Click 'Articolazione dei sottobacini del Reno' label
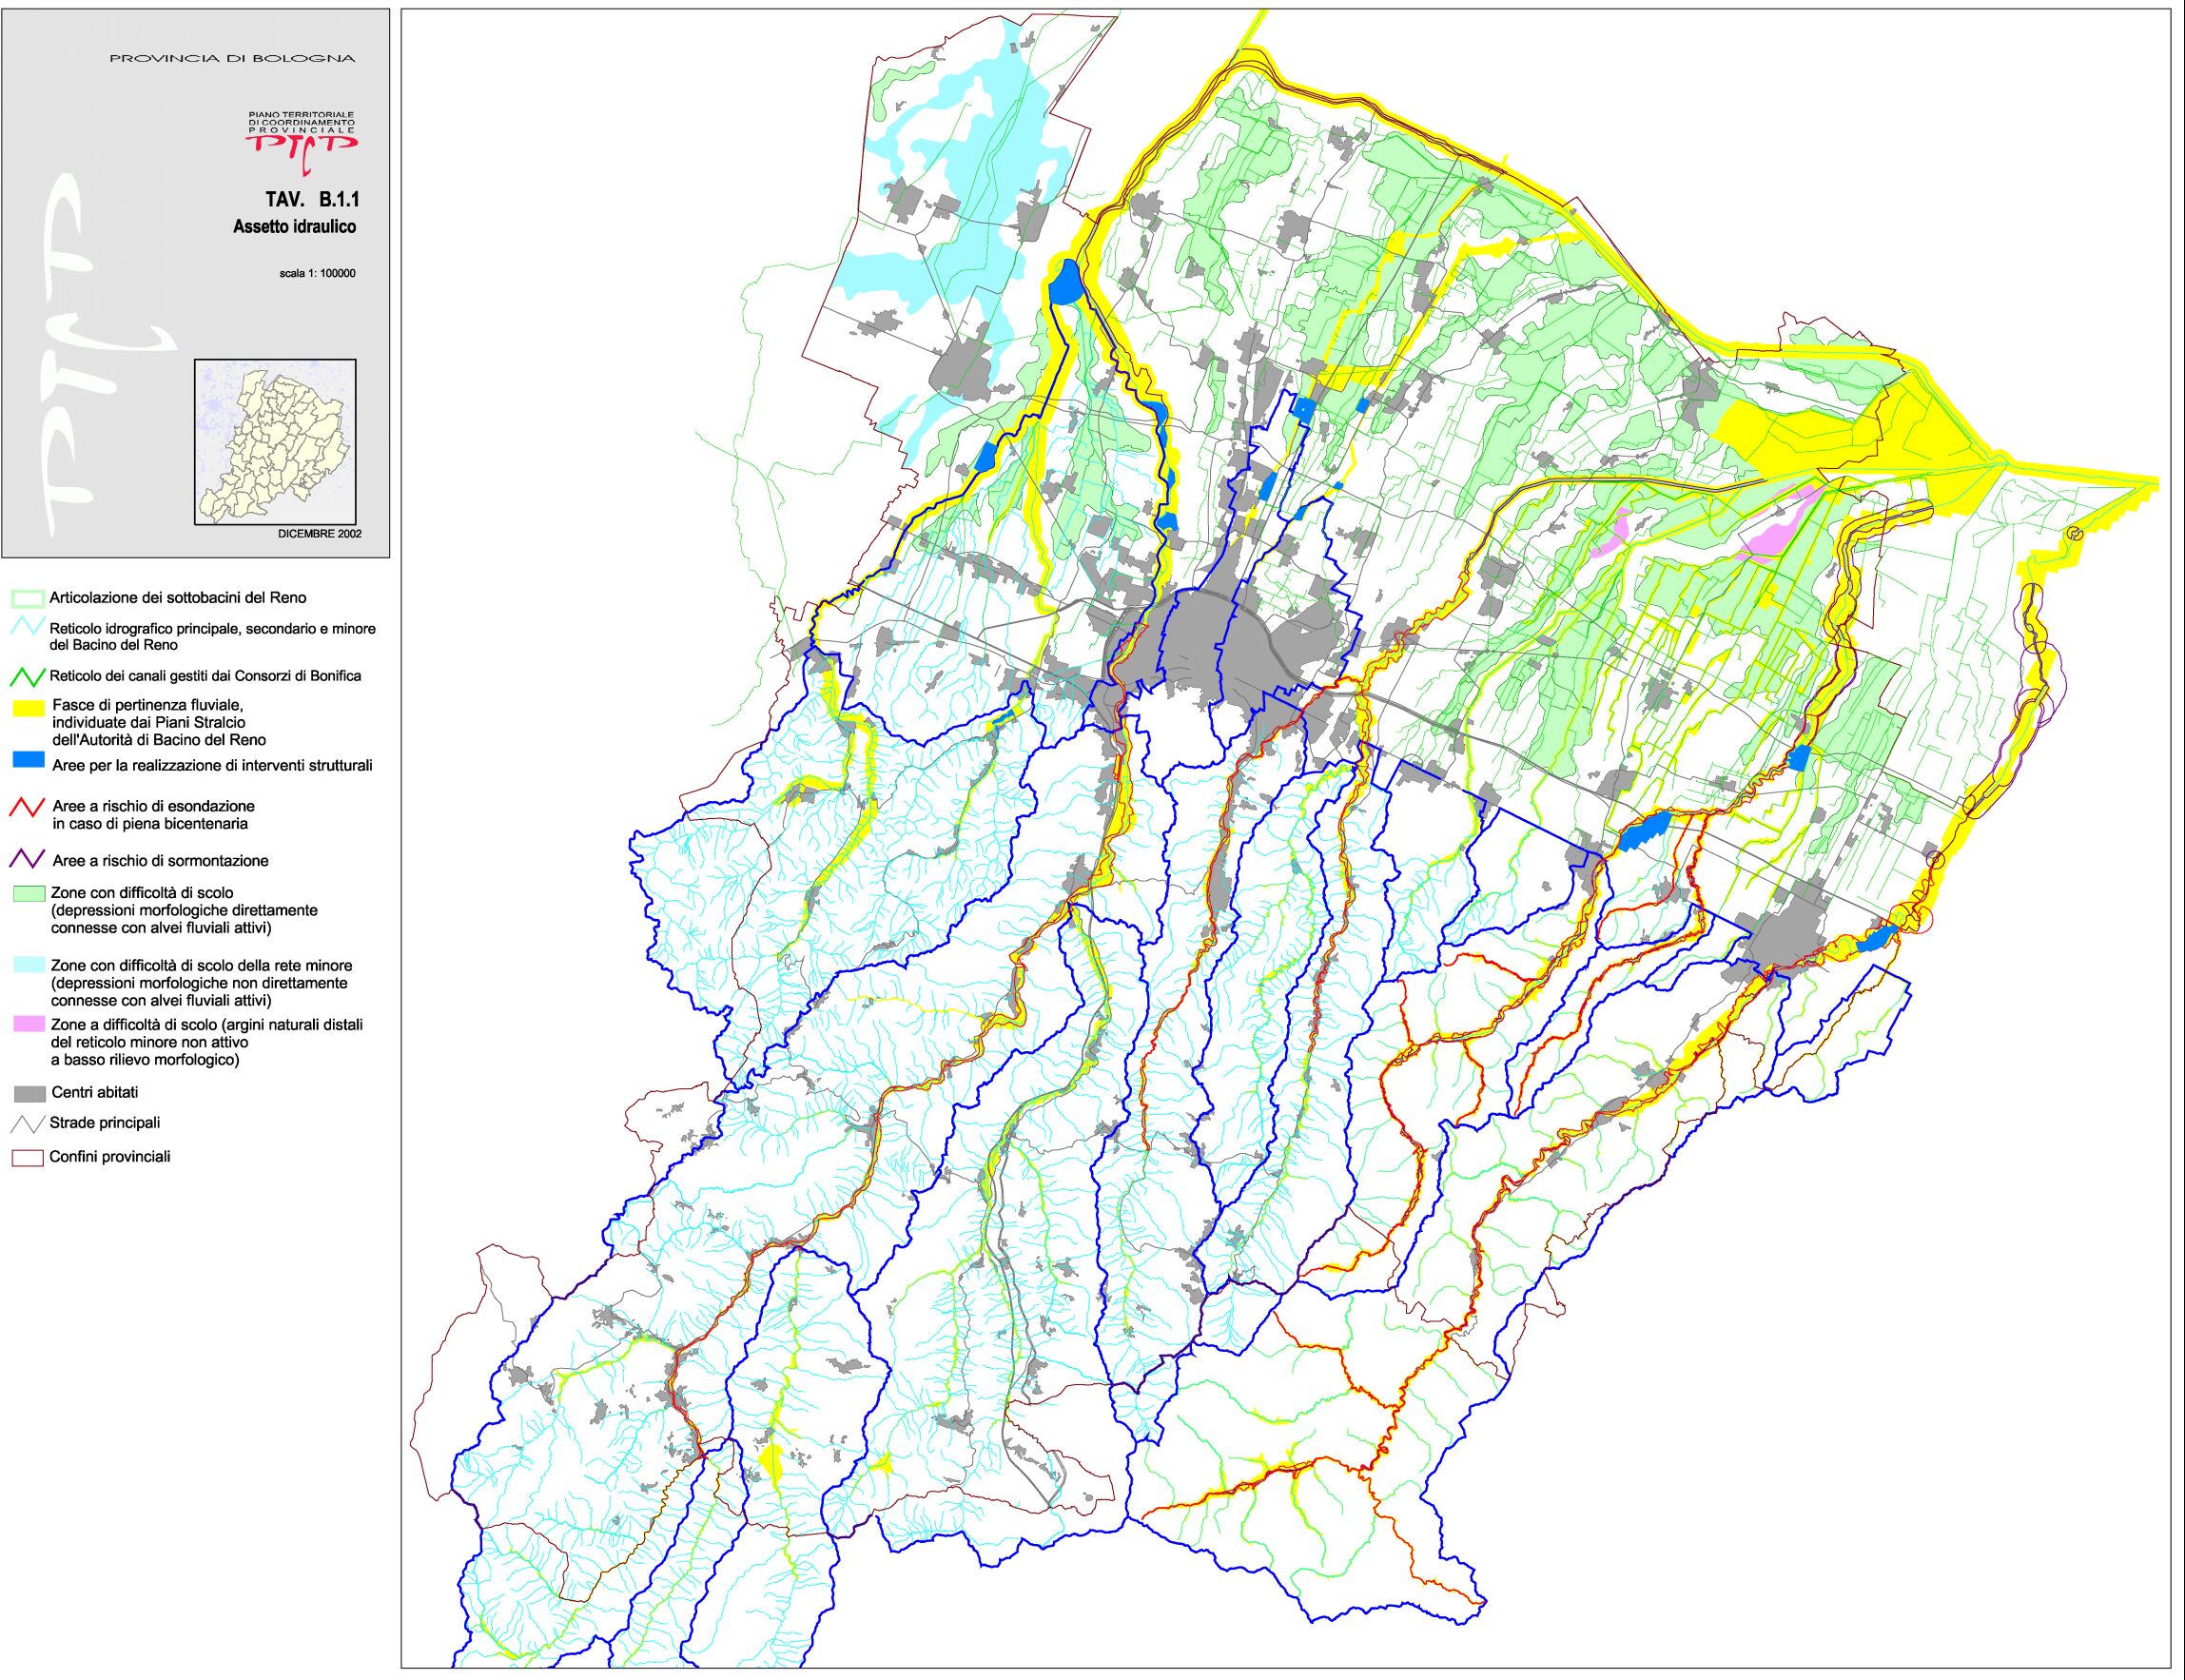Viewport: 2185px width, 1680px height. tap(178, 598)
